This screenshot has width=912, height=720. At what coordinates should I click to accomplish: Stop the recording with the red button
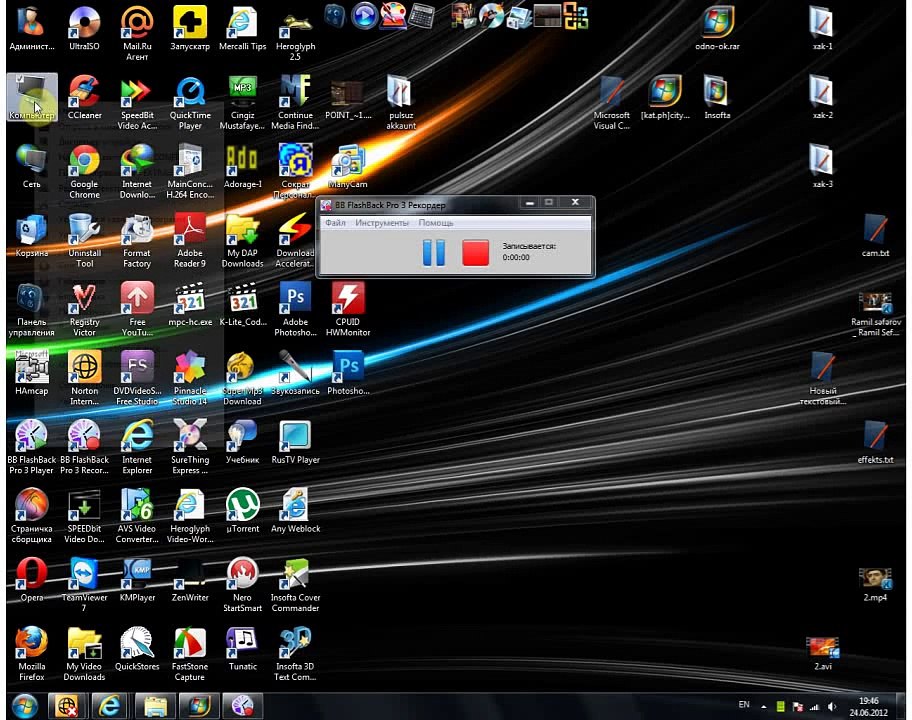(x=475, y=253)
